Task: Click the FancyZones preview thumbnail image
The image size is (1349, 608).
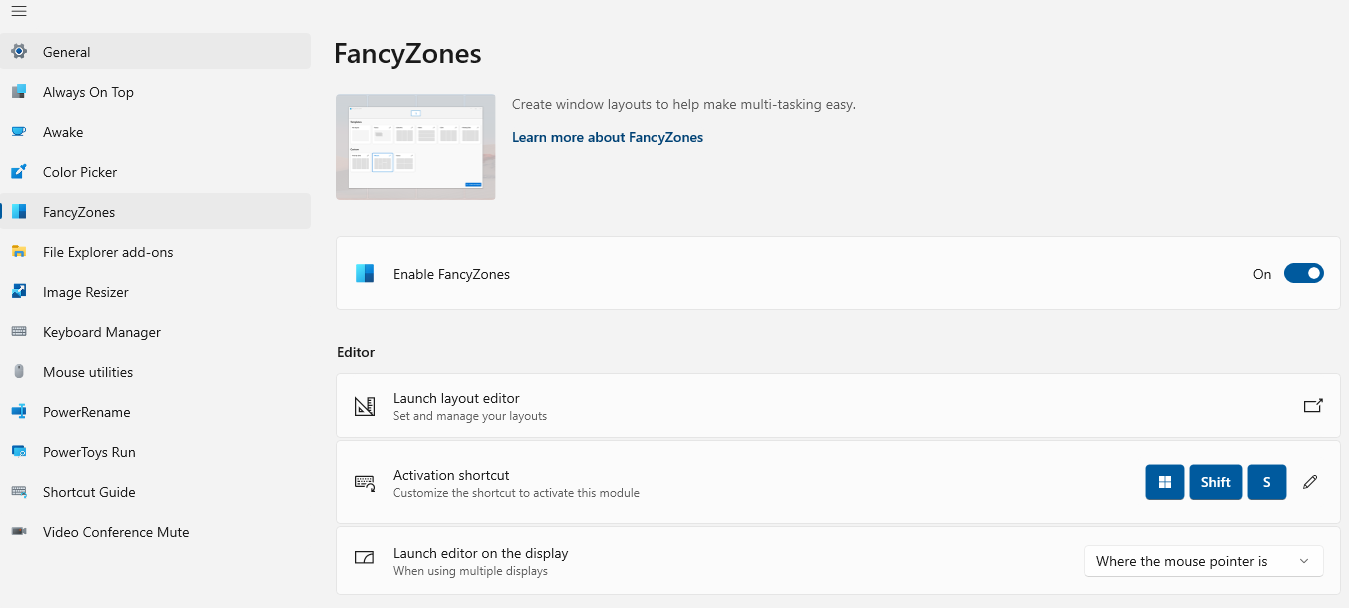Action: [x=416, y=147]
